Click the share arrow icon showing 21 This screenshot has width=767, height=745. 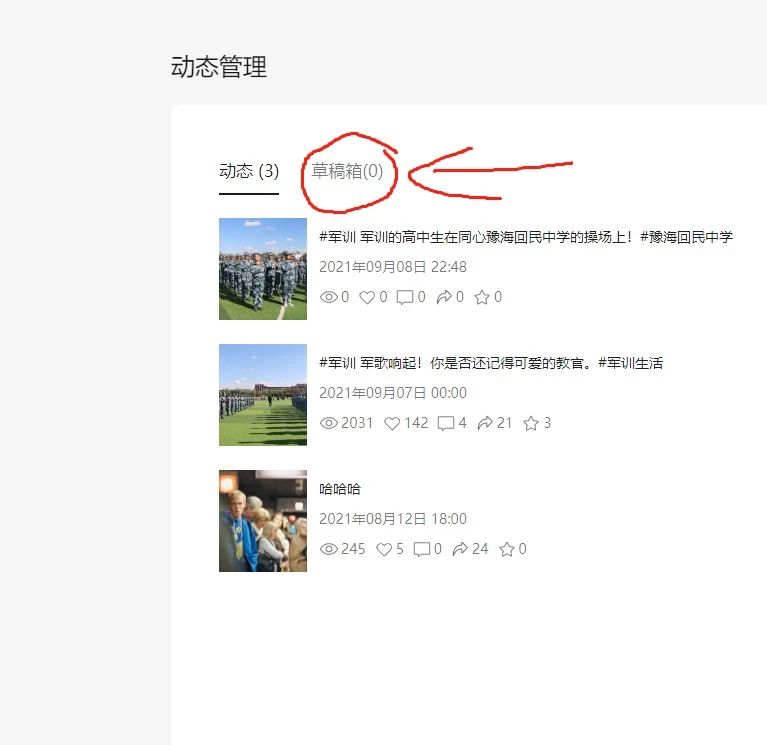pyautogui.click(x=485, y=423)
